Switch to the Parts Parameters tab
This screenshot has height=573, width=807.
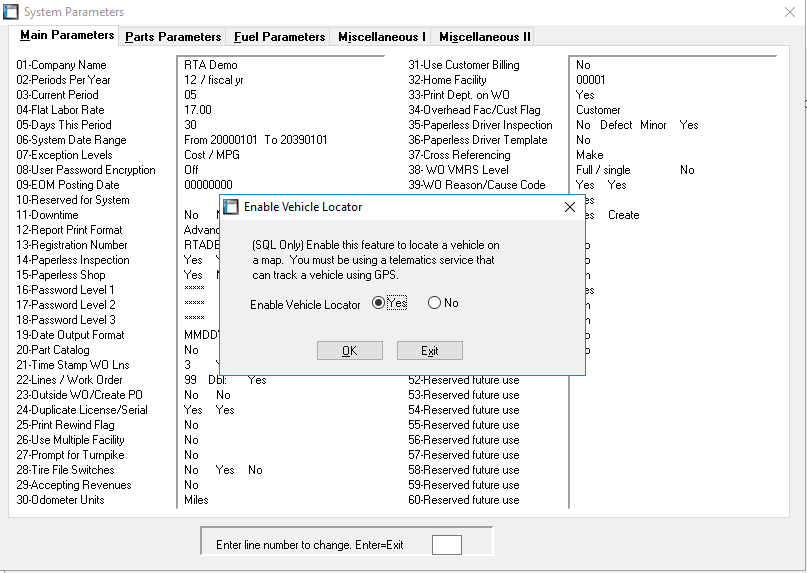pos(171,37)
